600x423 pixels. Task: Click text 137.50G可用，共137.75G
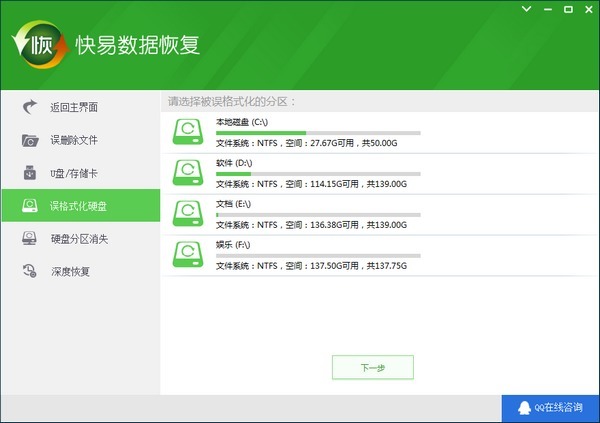pyautogui.click(x=358, y=266)
